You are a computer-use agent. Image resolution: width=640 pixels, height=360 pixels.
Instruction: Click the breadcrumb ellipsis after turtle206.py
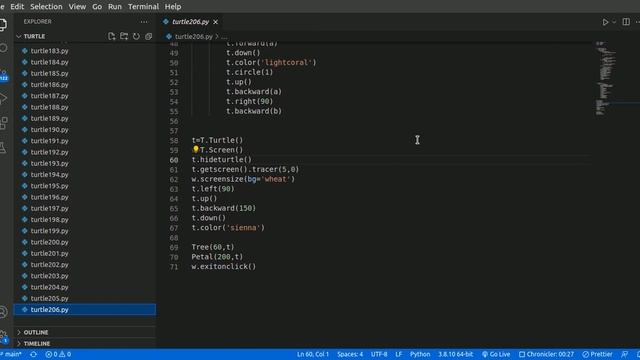pos(224,37)
